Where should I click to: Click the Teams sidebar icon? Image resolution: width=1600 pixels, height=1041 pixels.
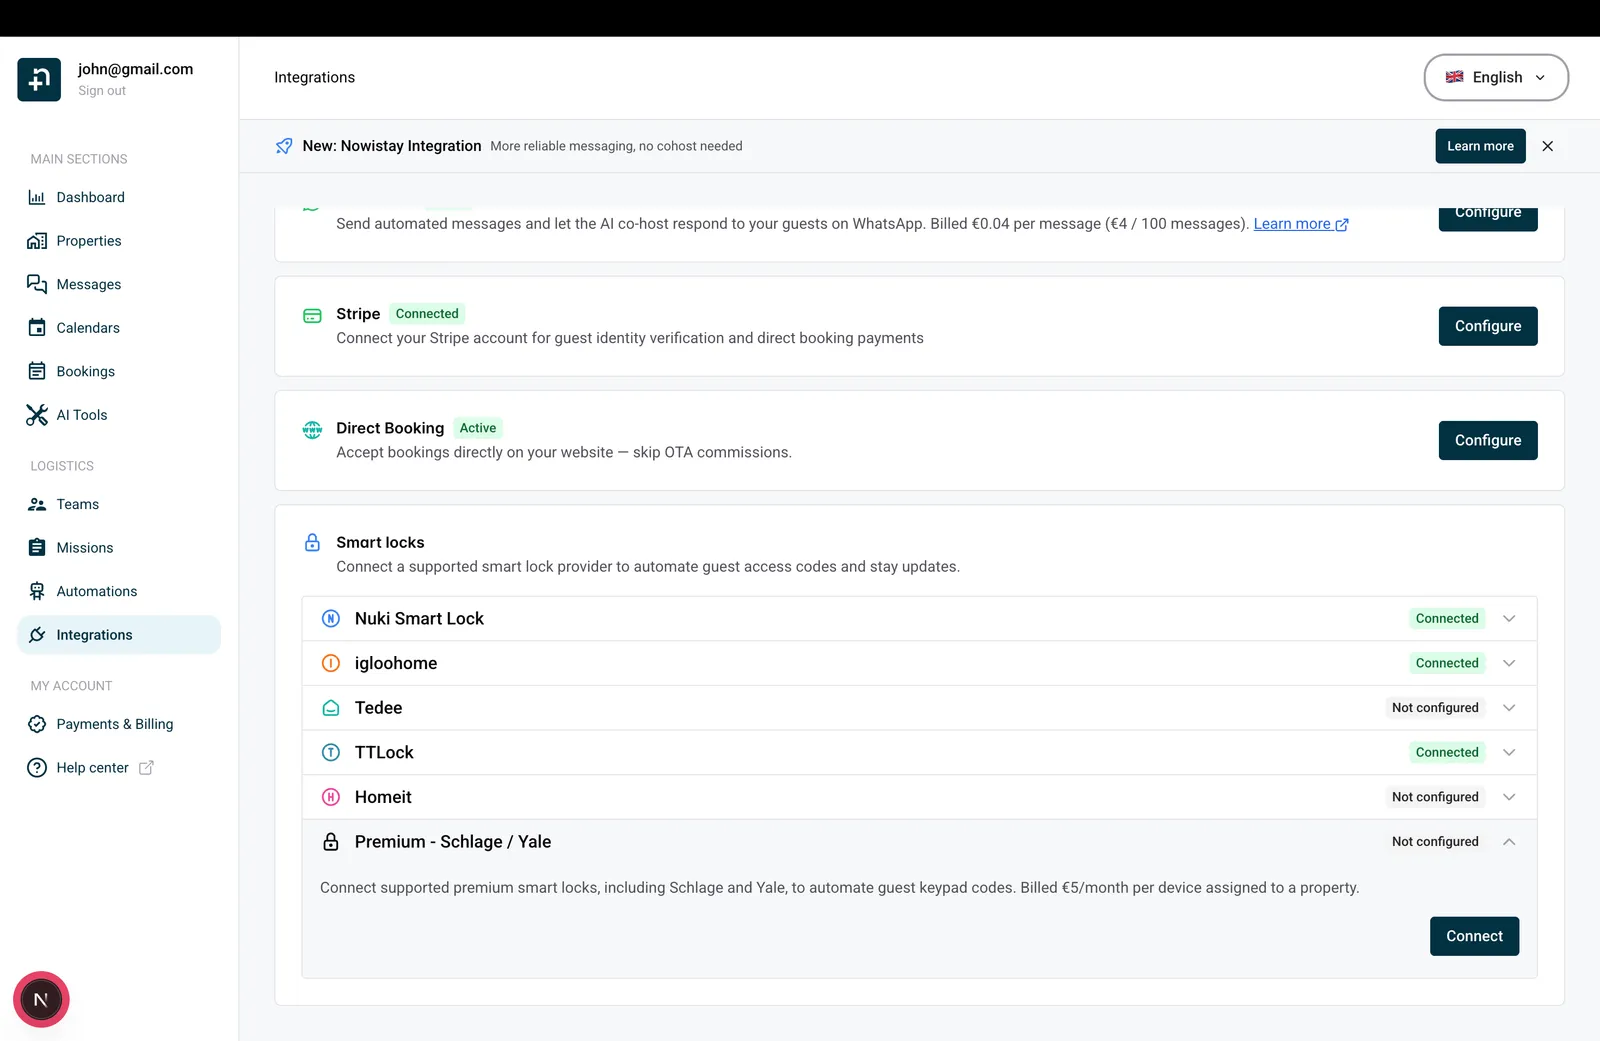click(37, 504)
